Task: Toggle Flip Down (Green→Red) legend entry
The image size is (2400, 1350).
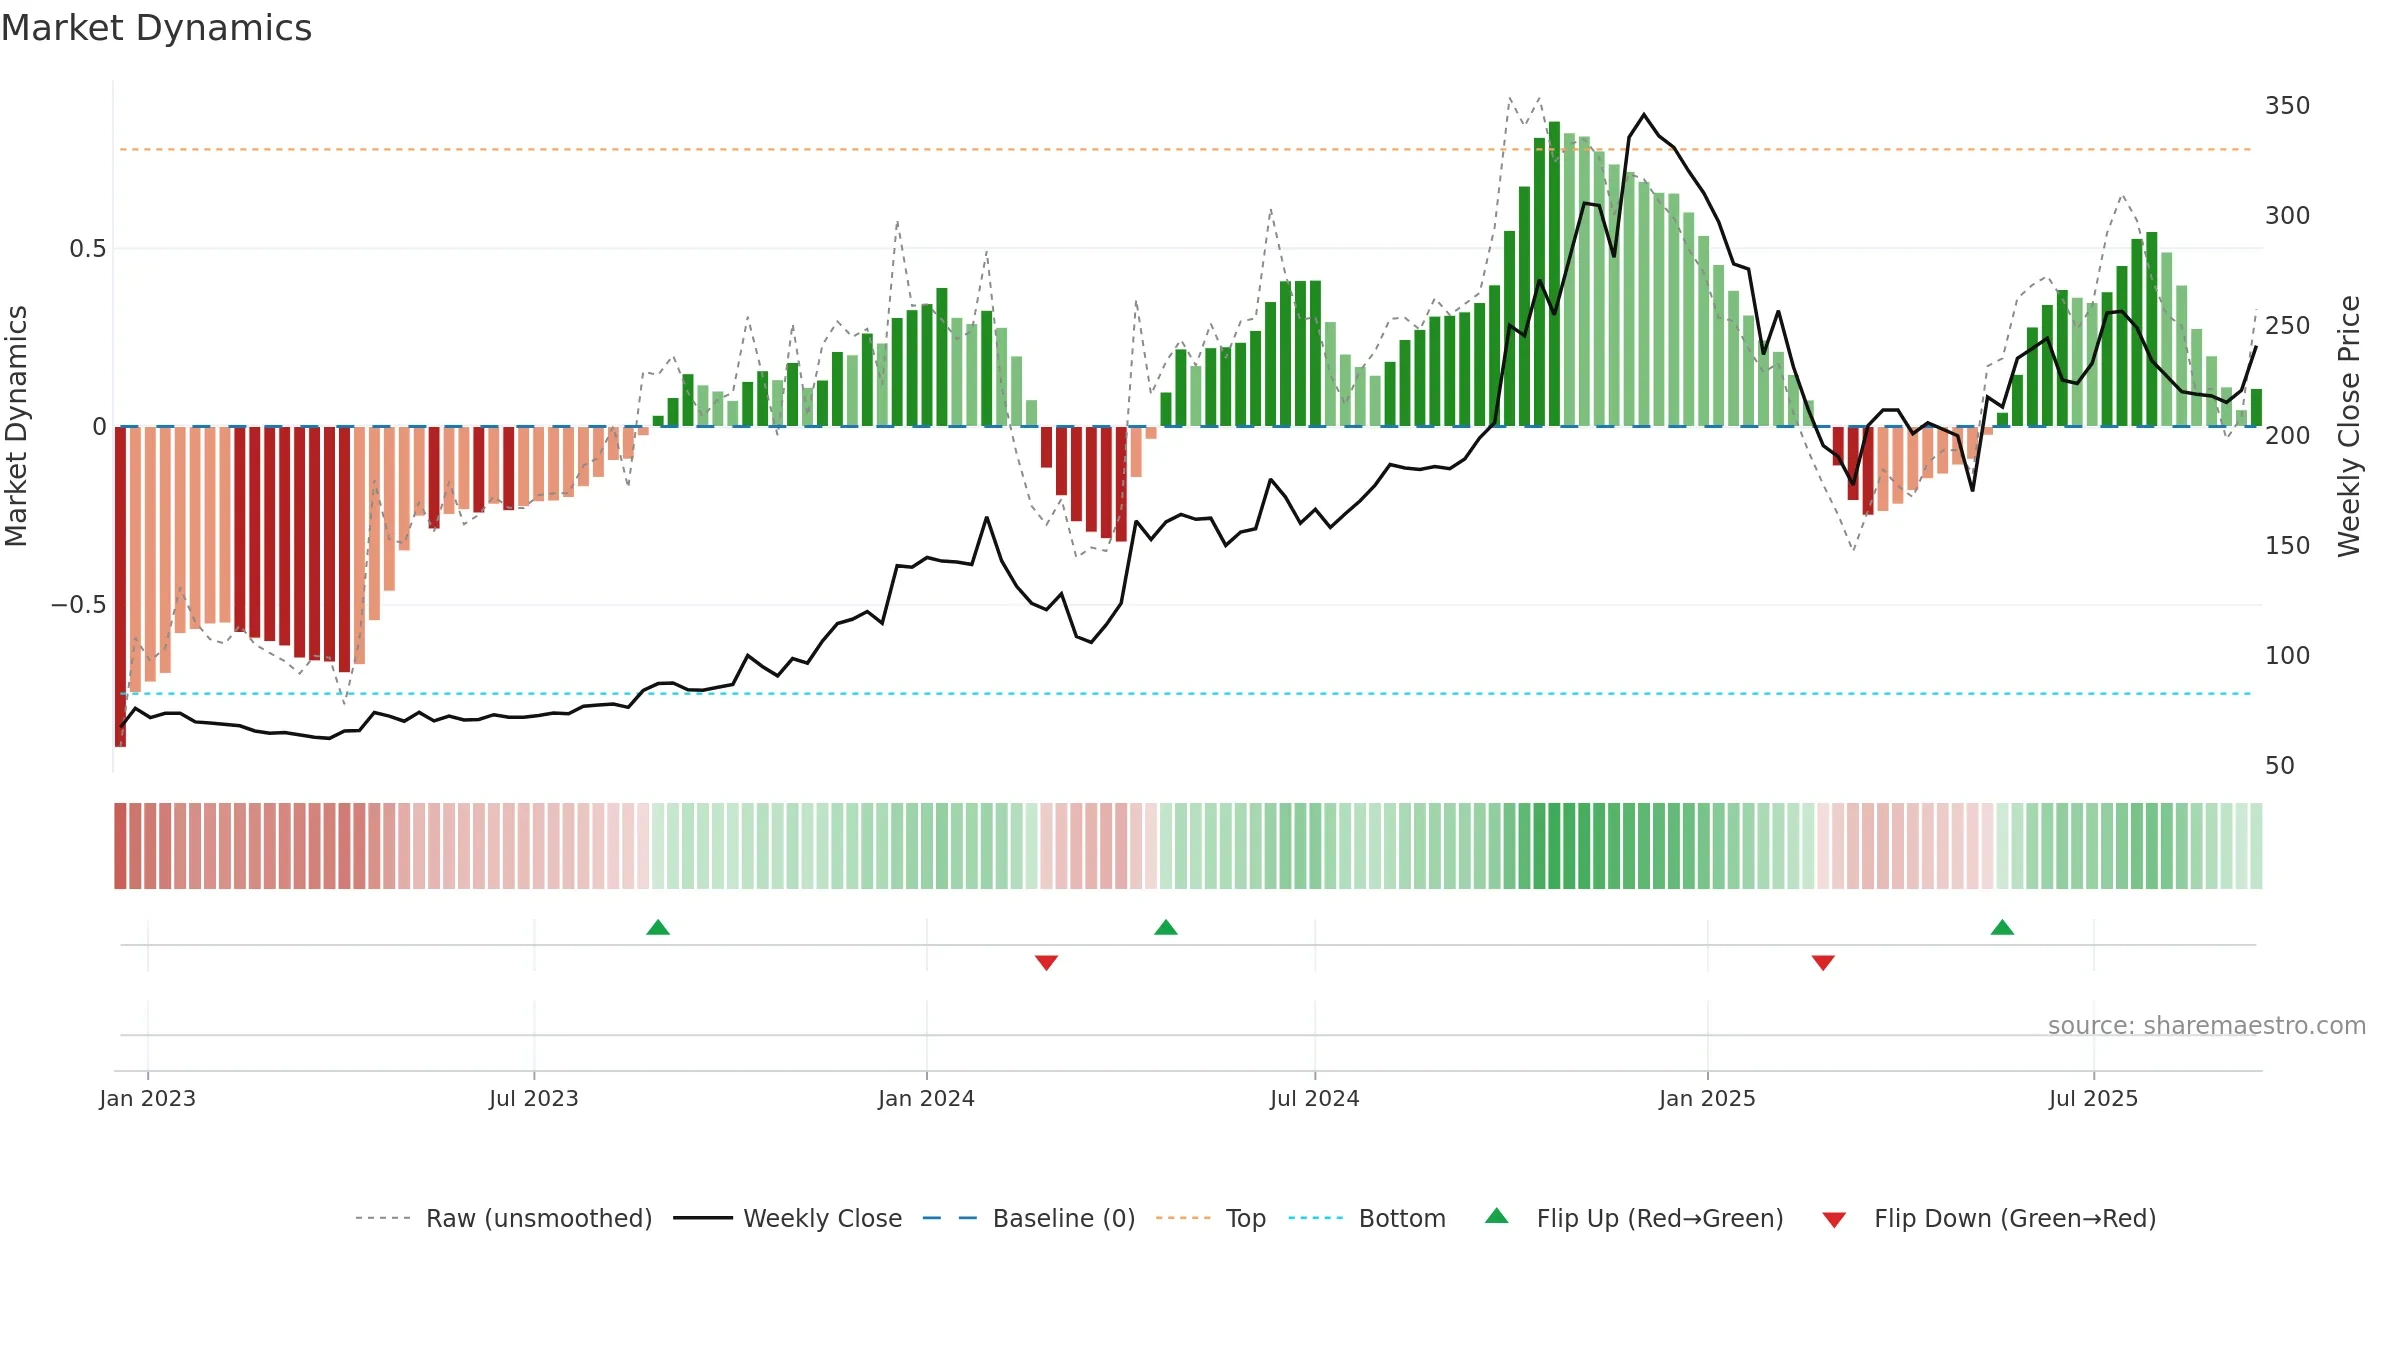Action: coord(1988,1218)
